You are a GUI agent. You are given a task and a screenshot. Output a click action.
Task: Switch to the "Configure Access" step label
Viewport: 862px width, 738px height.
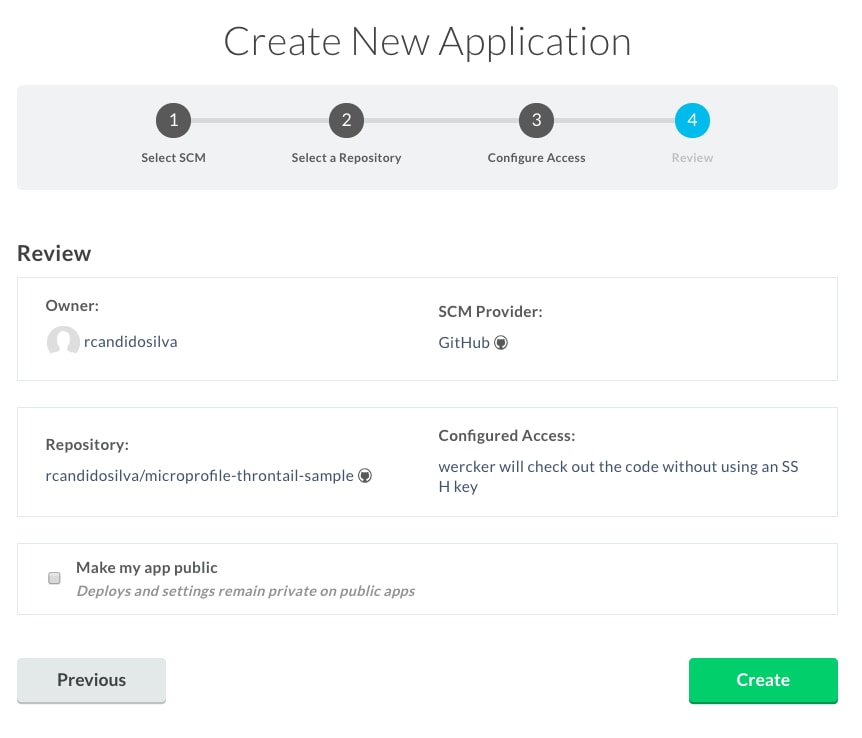pyautogui.click(x=536, y=158)
